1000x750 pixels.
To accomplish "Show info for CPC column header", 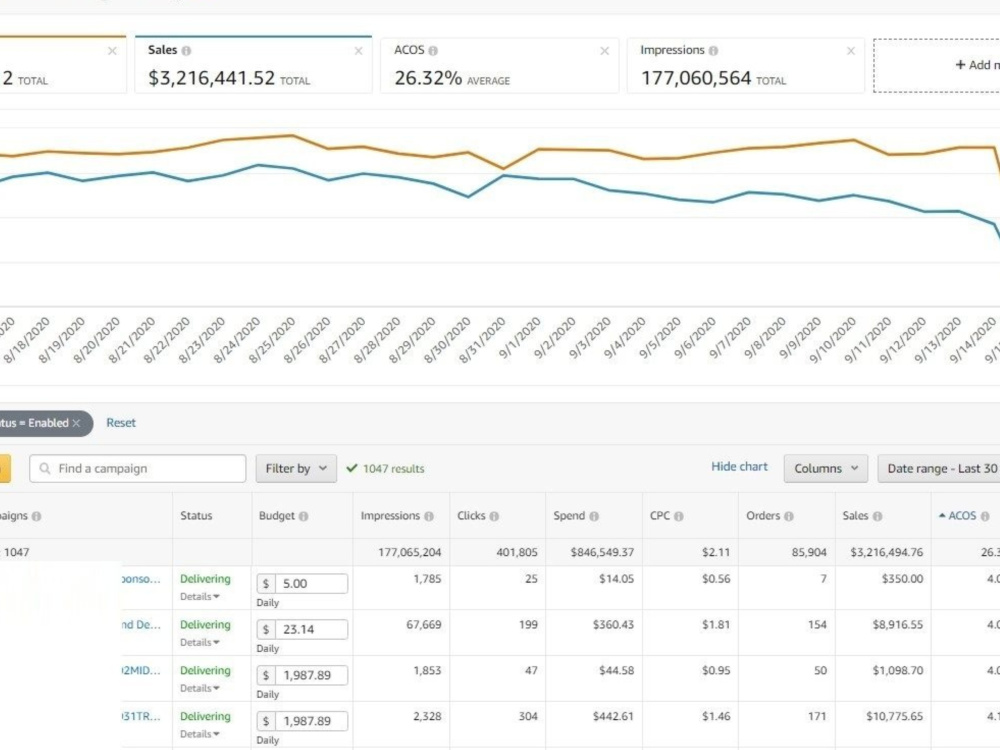I will (x=678, y=516).
